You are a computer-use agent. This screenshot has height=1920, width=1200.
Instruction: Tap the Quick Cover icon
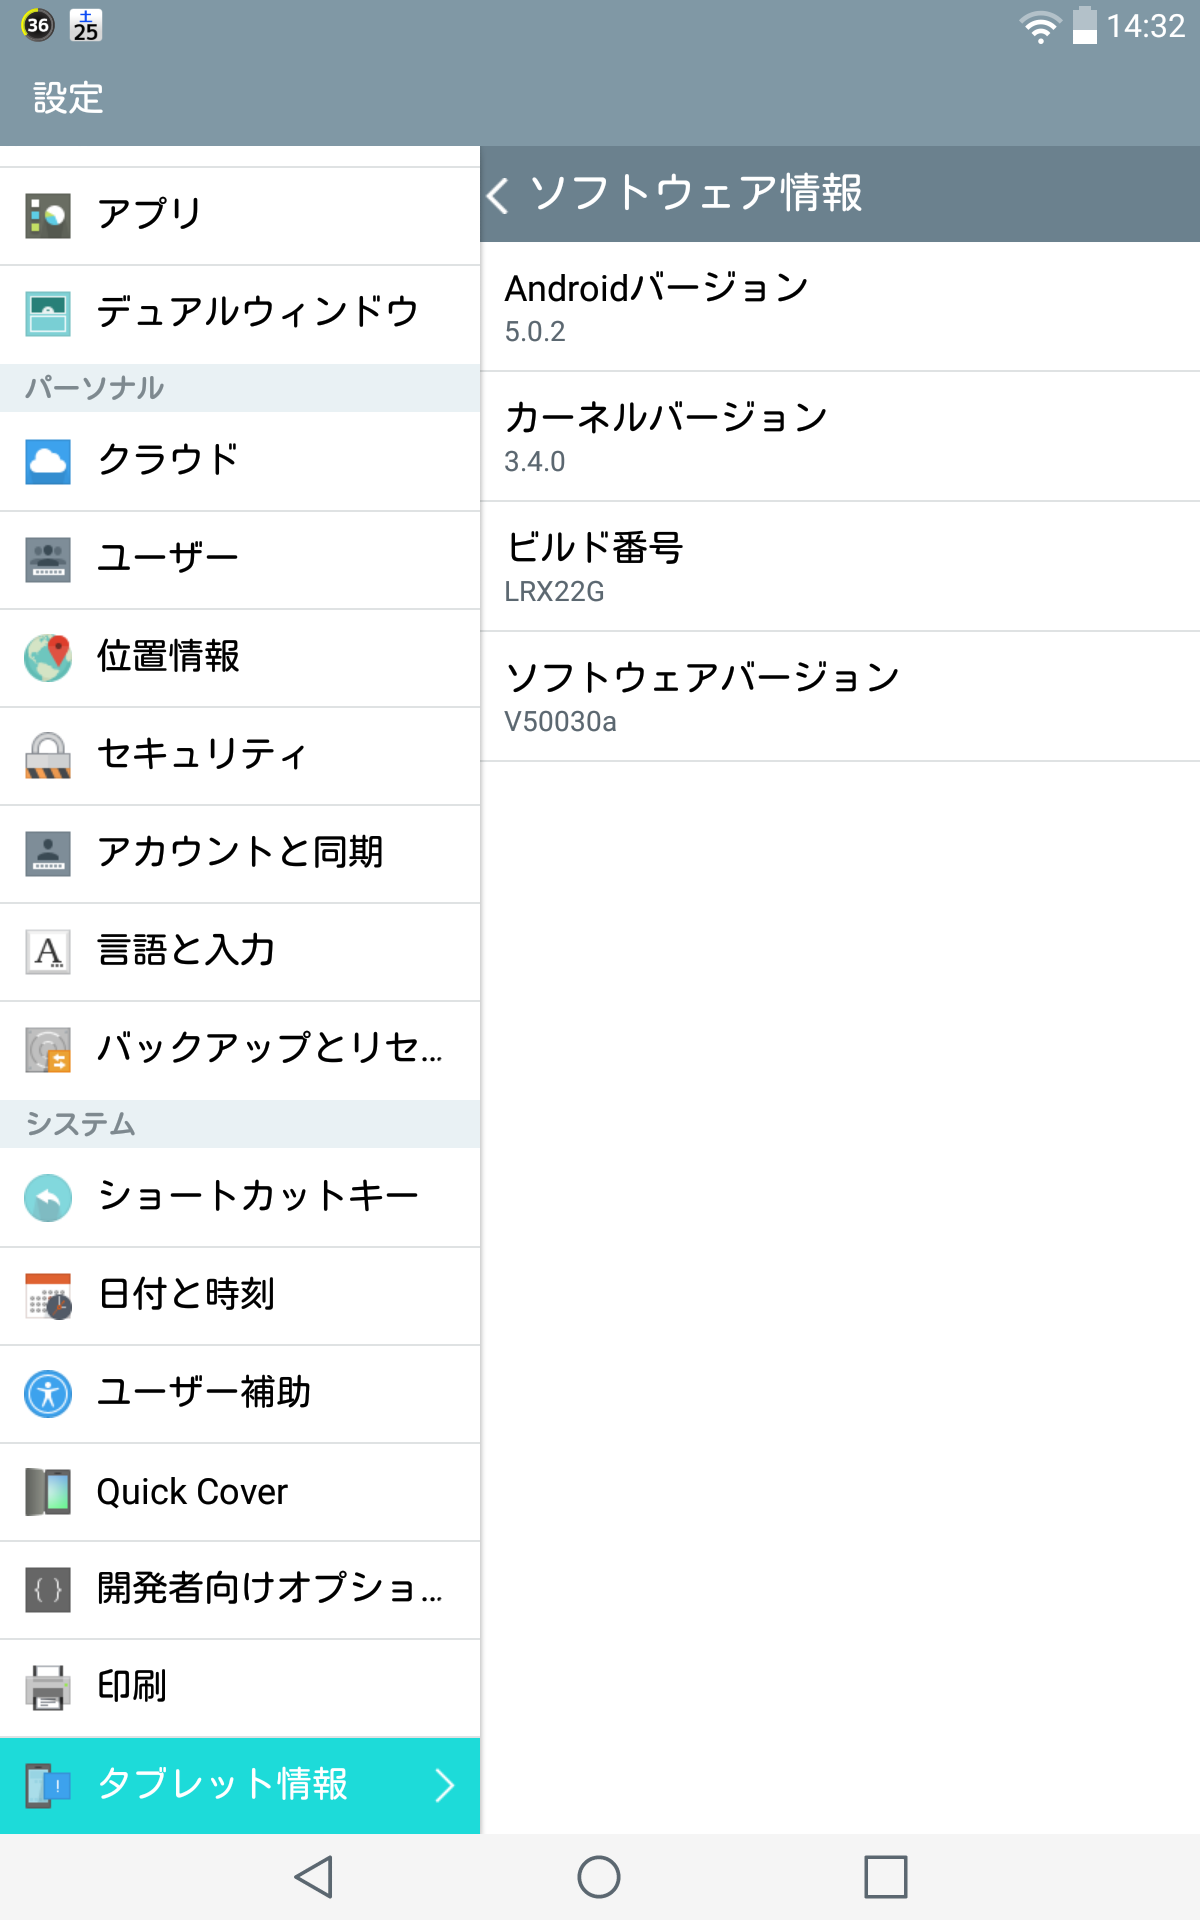[x=48, y=1491]
